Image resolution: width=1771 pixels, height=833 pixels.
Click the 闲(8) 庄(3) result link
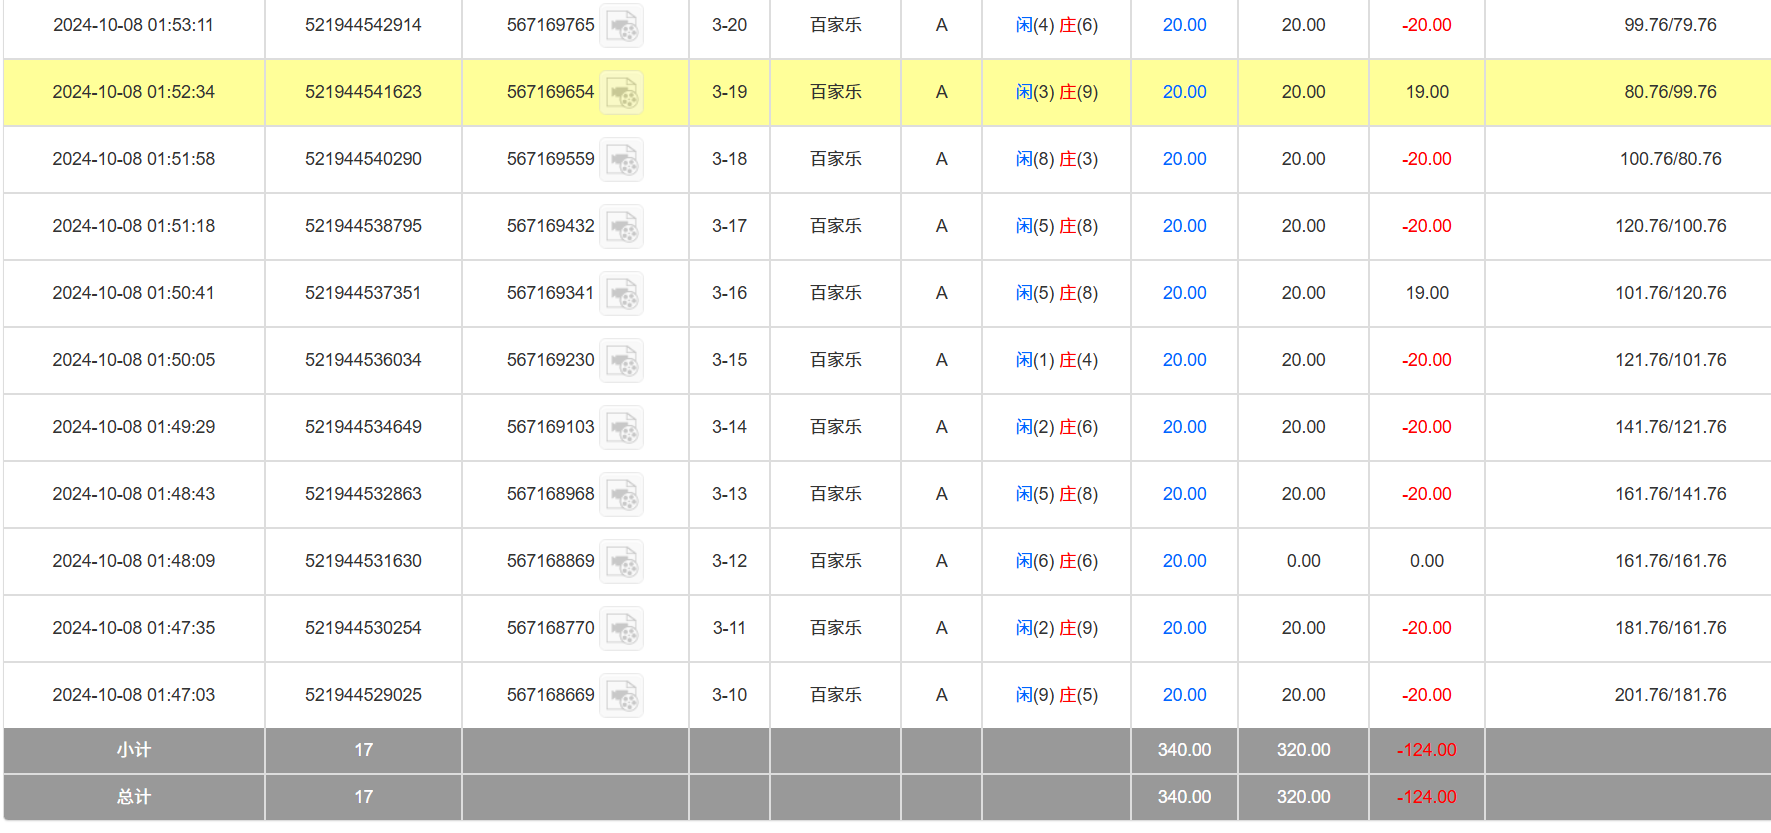(x=1056, y=159)
